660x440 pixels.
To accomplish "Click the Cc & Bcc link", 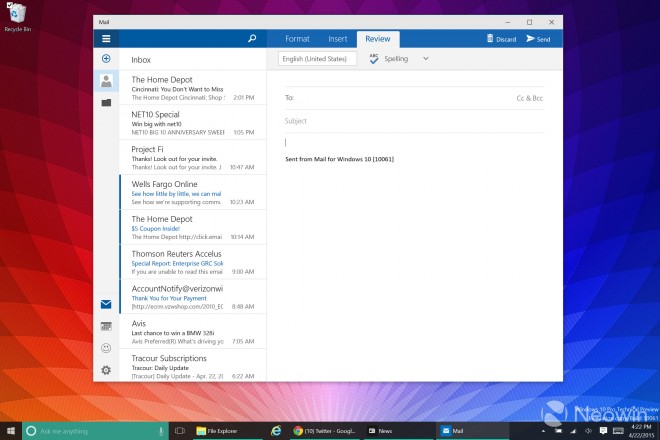I will (530, 98).
